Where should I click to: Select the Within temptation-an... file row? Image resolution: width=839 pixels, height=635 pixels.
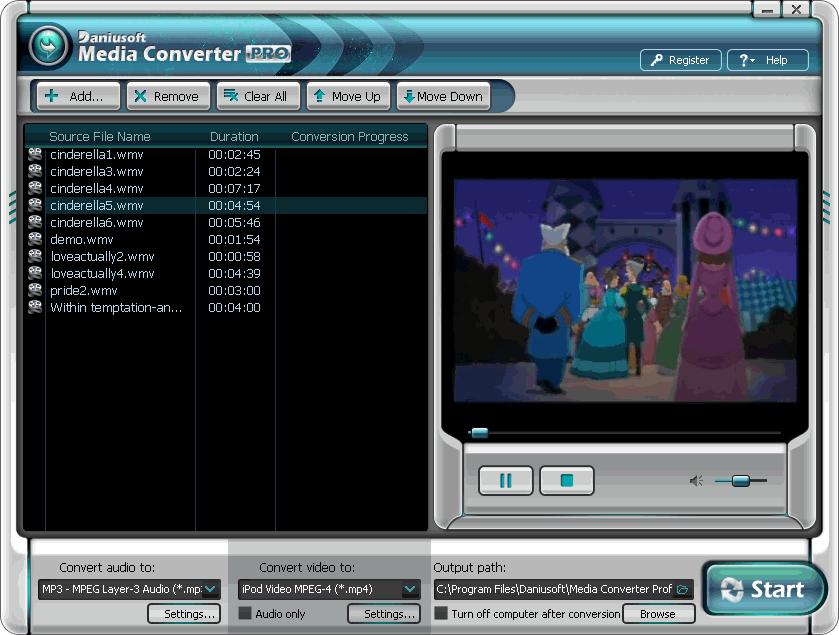(x=226, y=308)
